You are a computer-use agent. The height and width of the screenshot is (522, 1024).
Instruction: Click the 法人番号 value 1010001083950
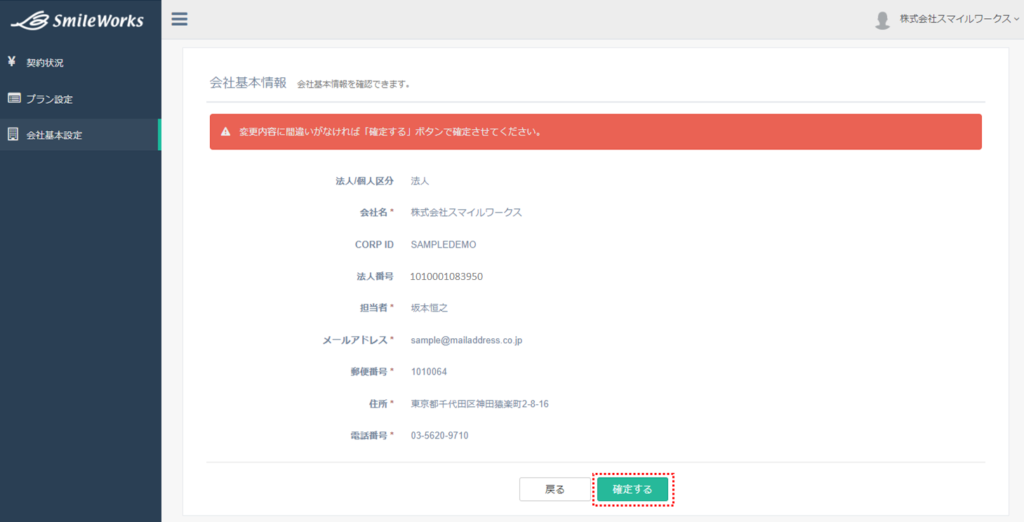click(x=447, y=276)
